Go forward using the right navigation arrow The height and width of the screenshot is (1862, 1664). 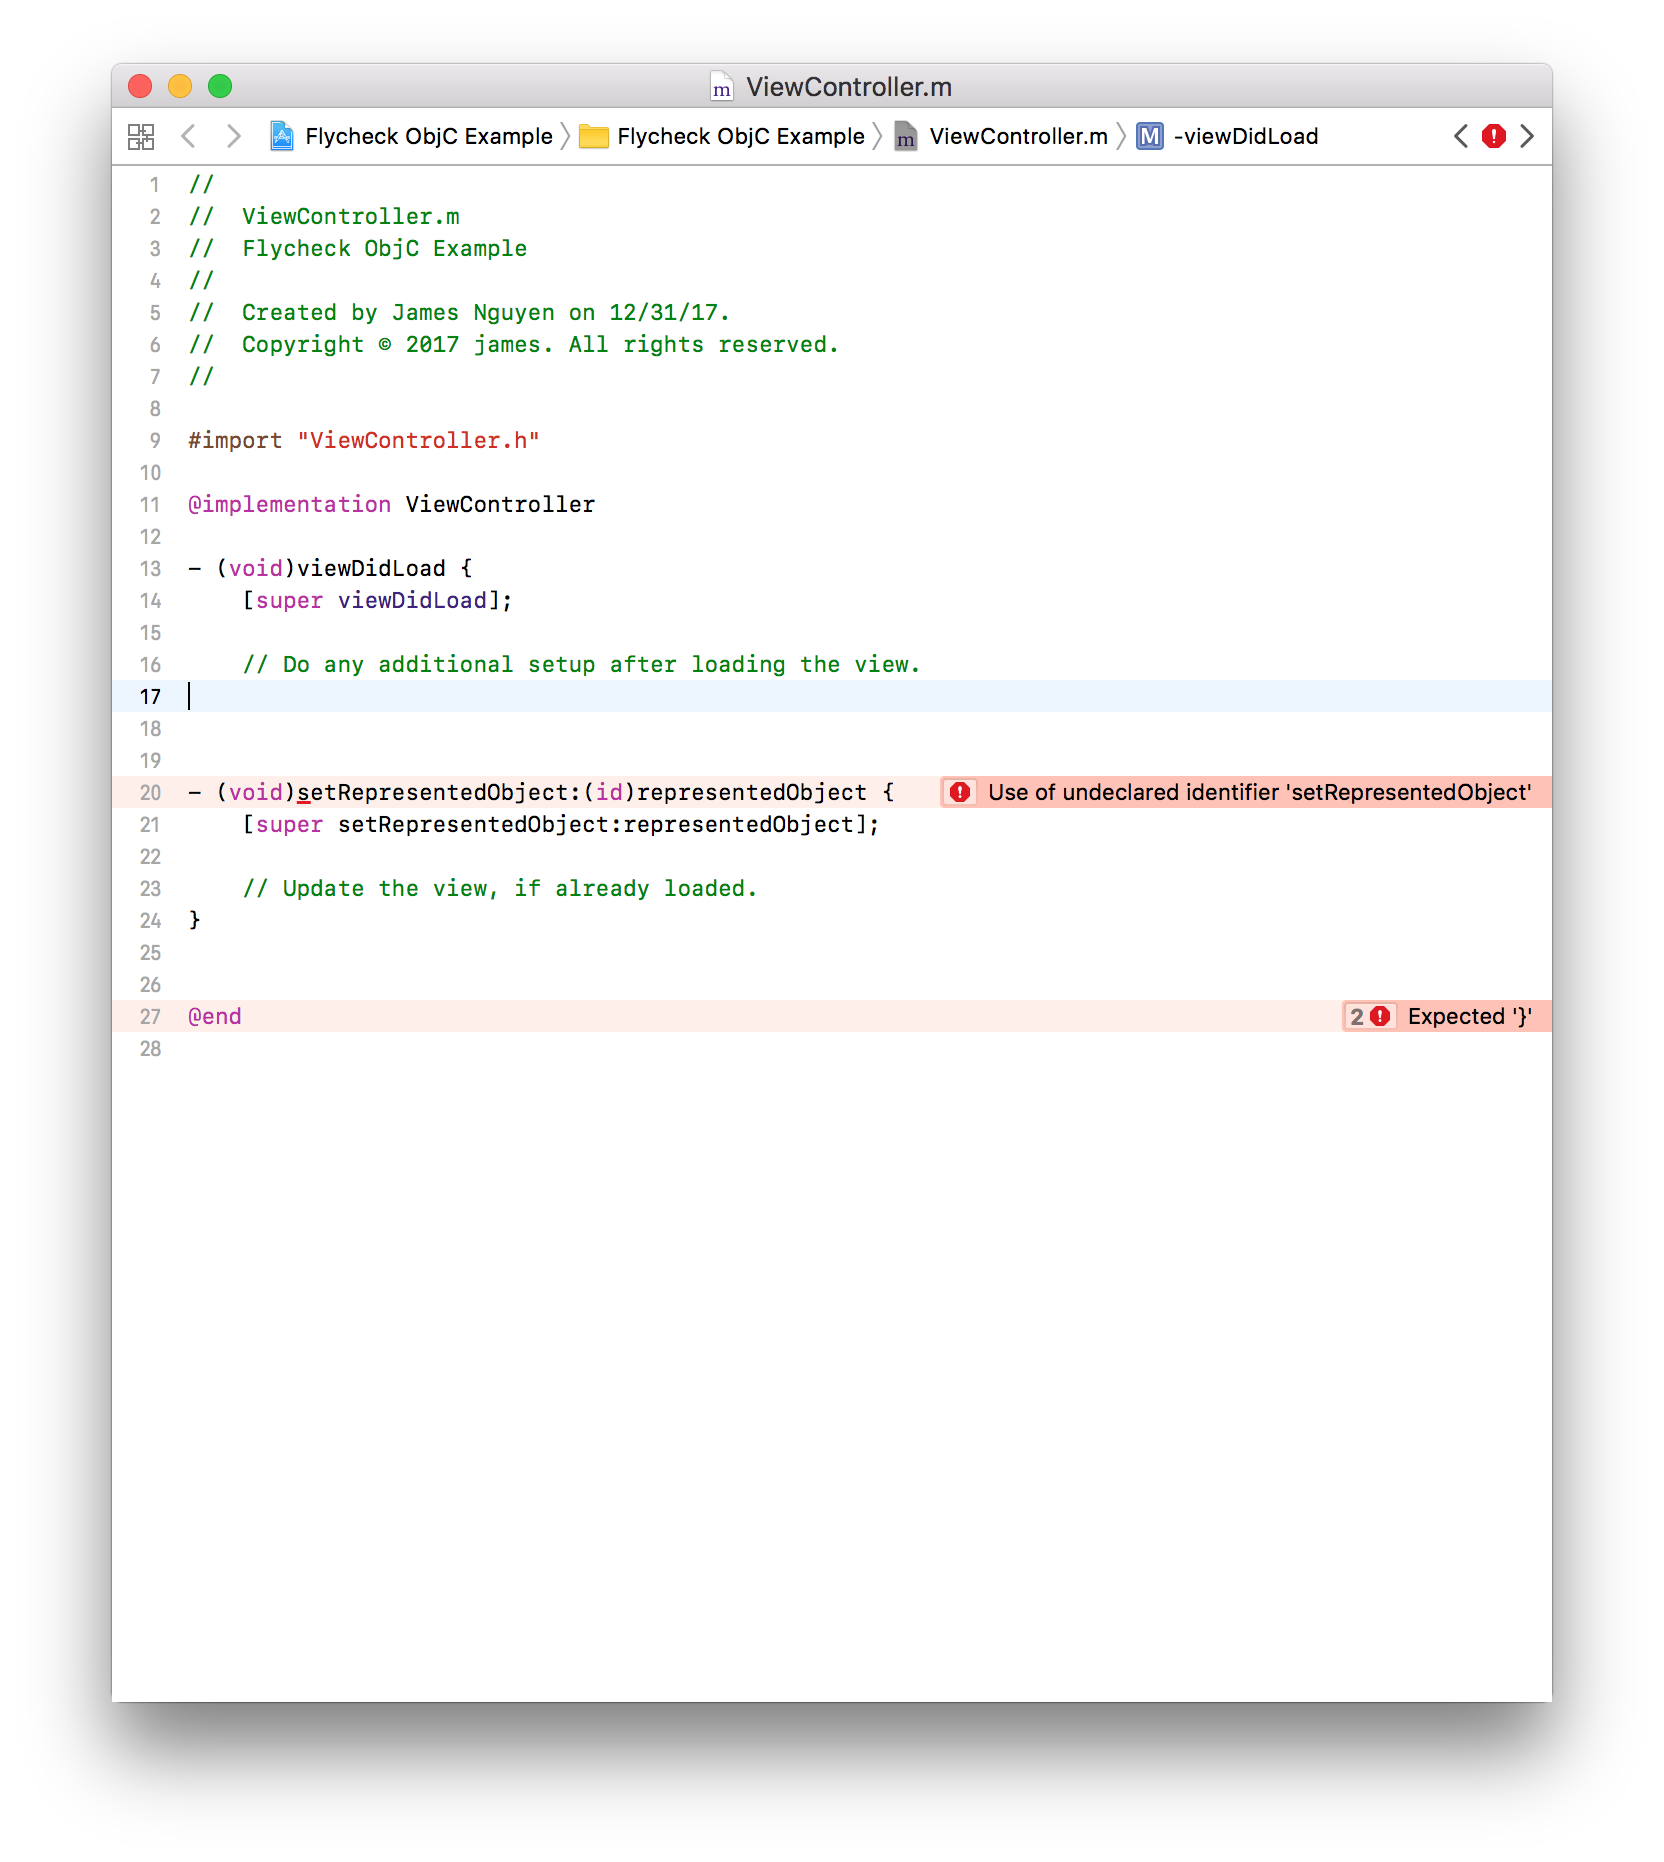[233, 136]
